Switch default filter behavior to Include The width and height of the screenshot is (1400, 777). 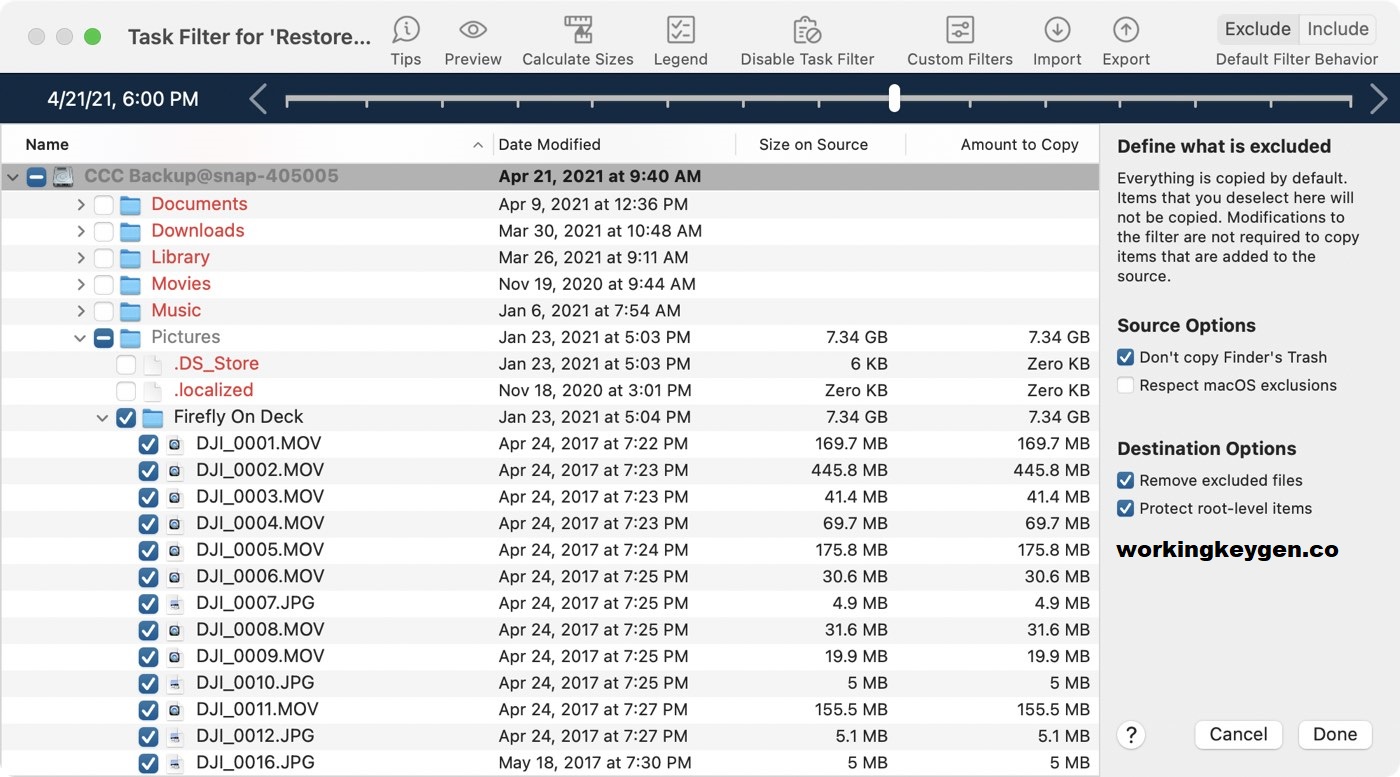(1337, 29)
